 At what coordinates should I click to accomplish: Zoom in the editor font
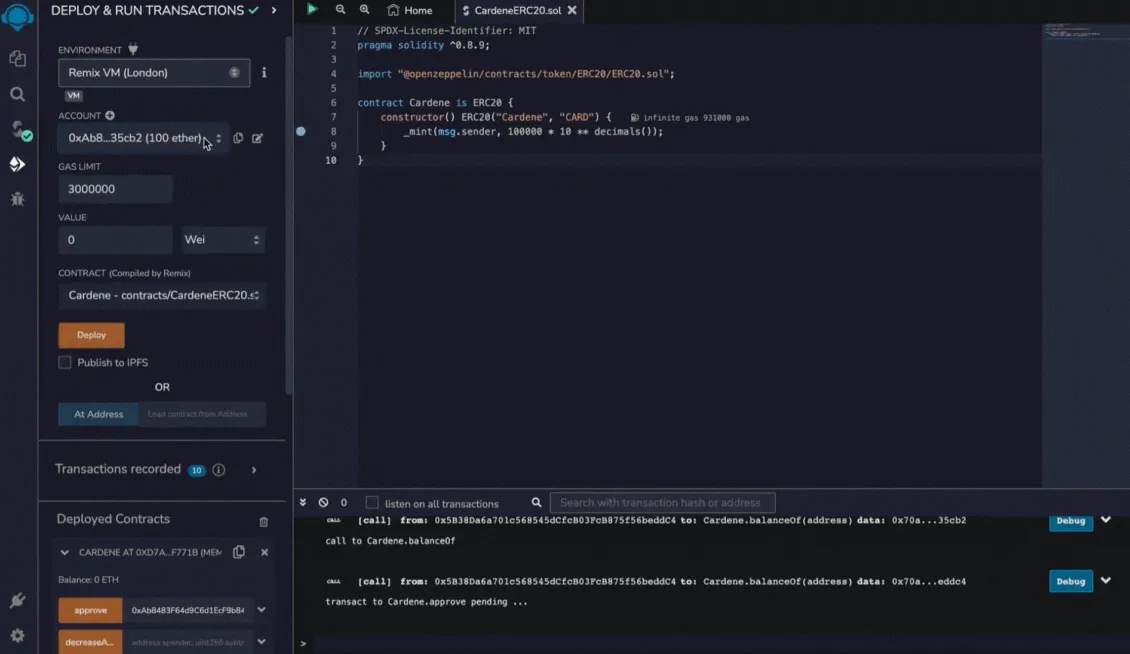tap(365, 9)
